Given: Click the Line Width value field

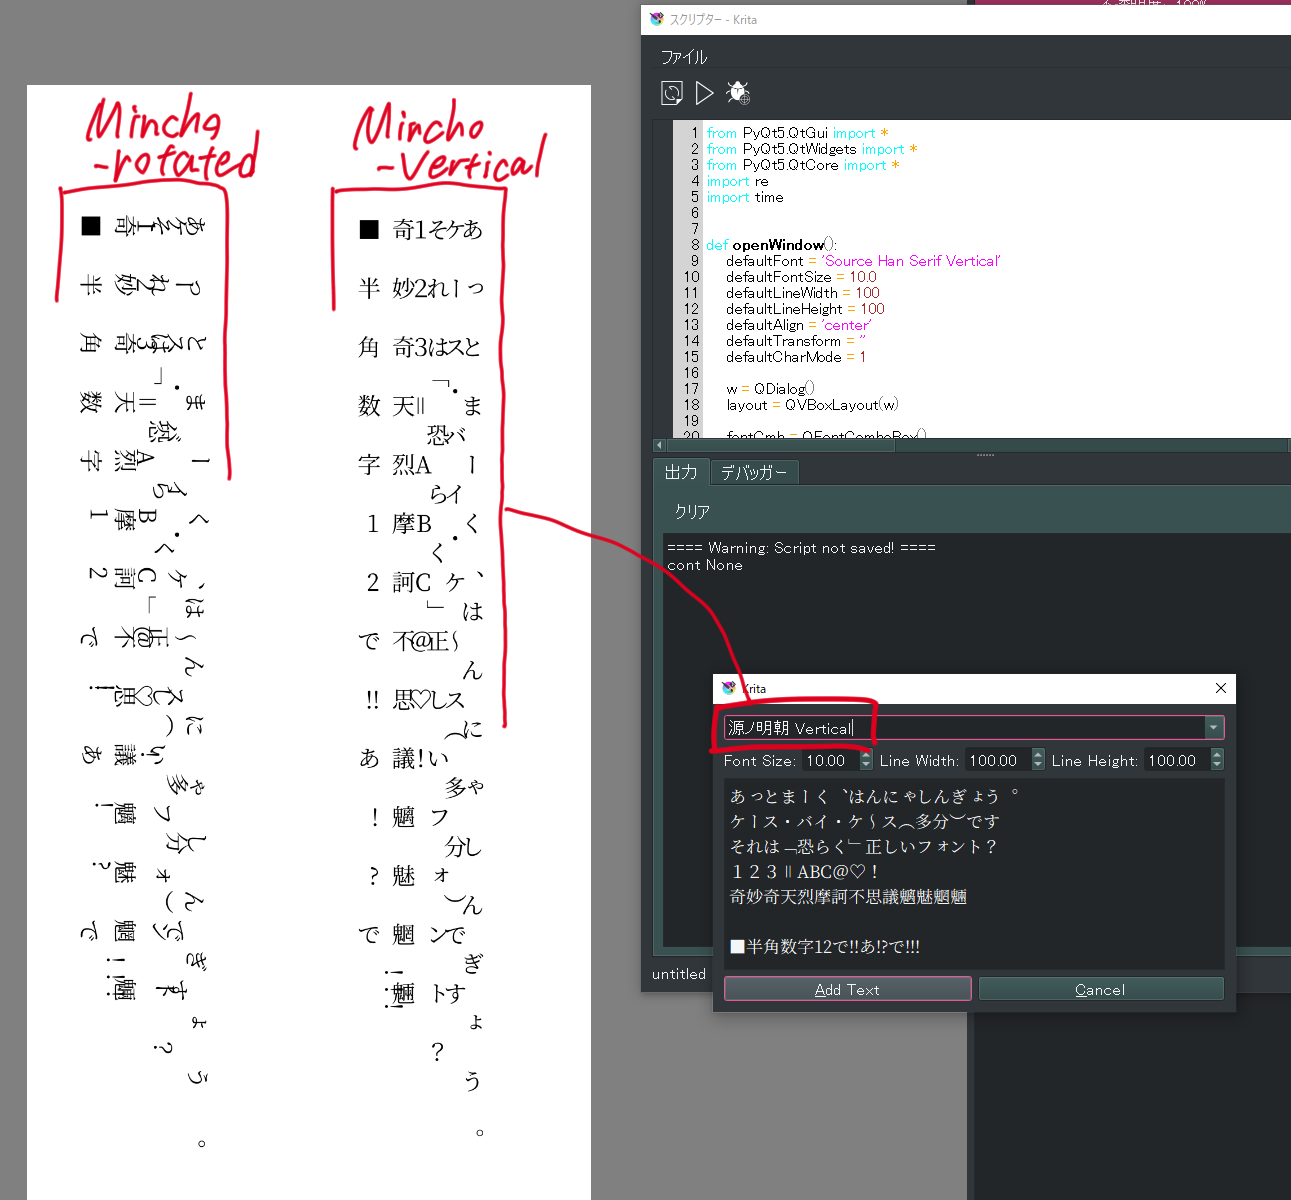Looking at the screenshot, I should click(998, 761).
